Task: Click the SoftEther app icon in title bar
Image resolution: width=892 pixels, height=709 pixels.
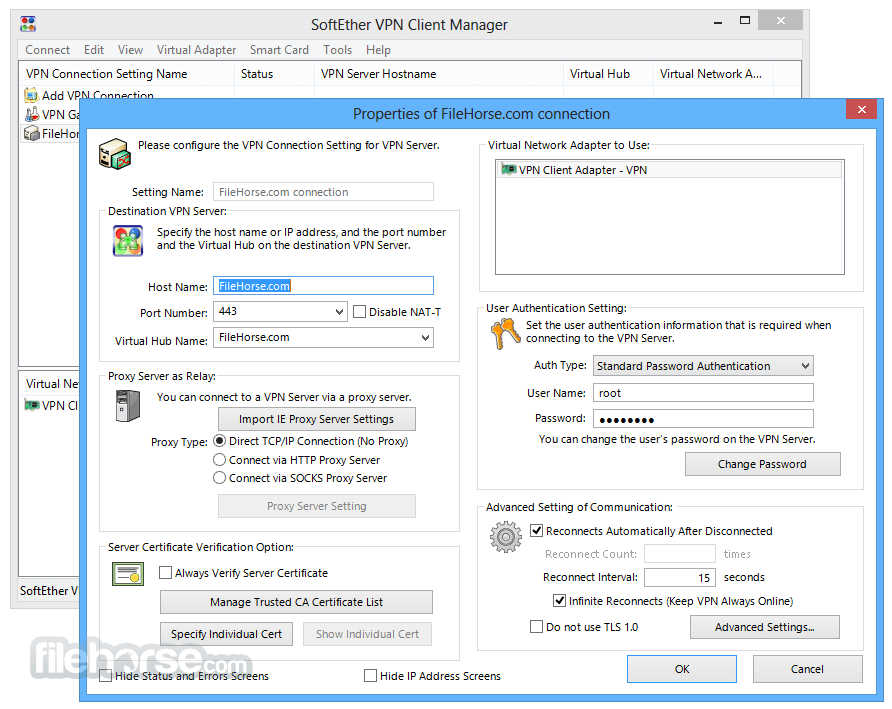Action: 28,24
